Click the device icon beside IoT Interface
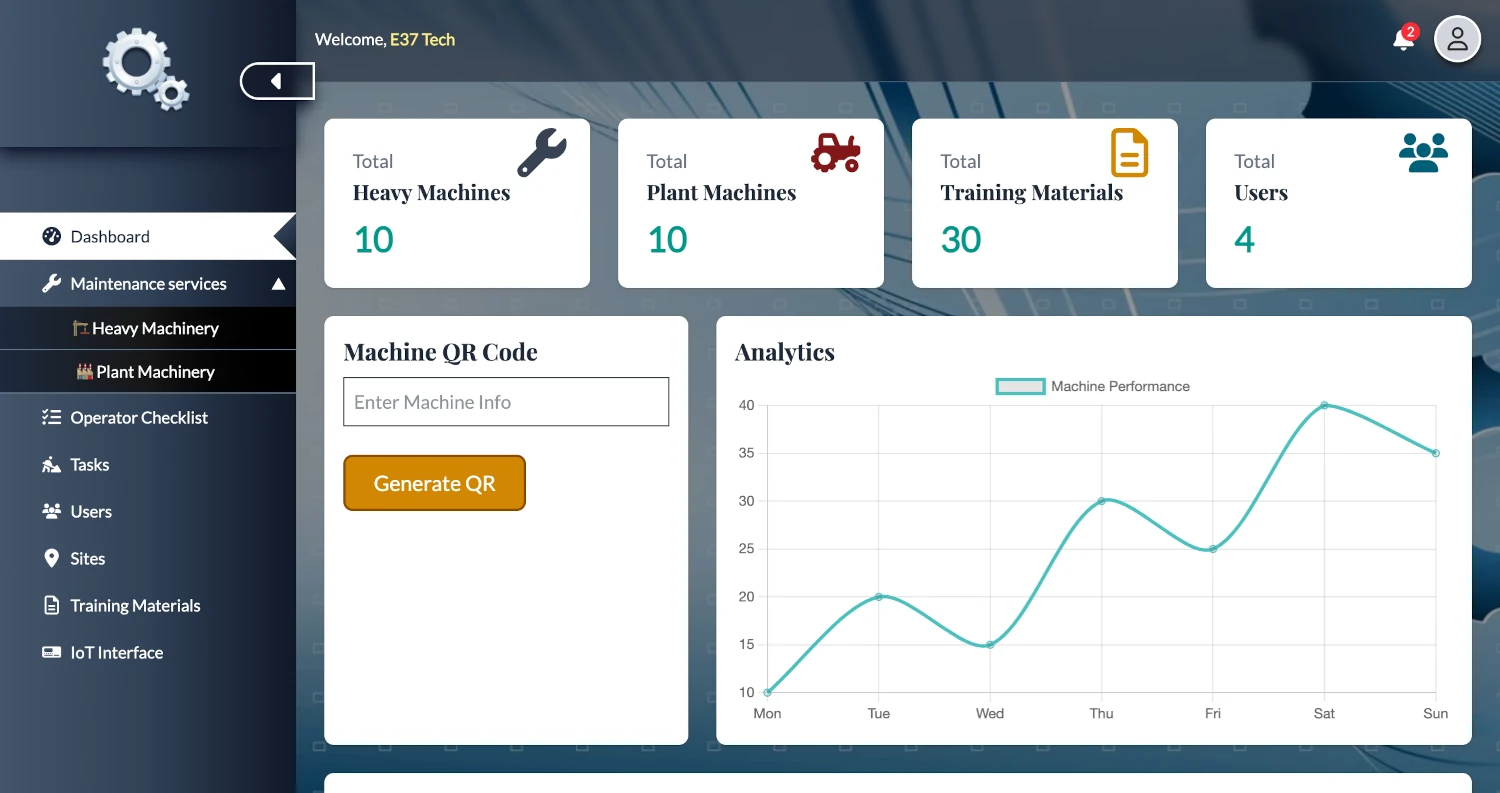The height and width of the screenshot is (793, 1500). tap(51, 652)
